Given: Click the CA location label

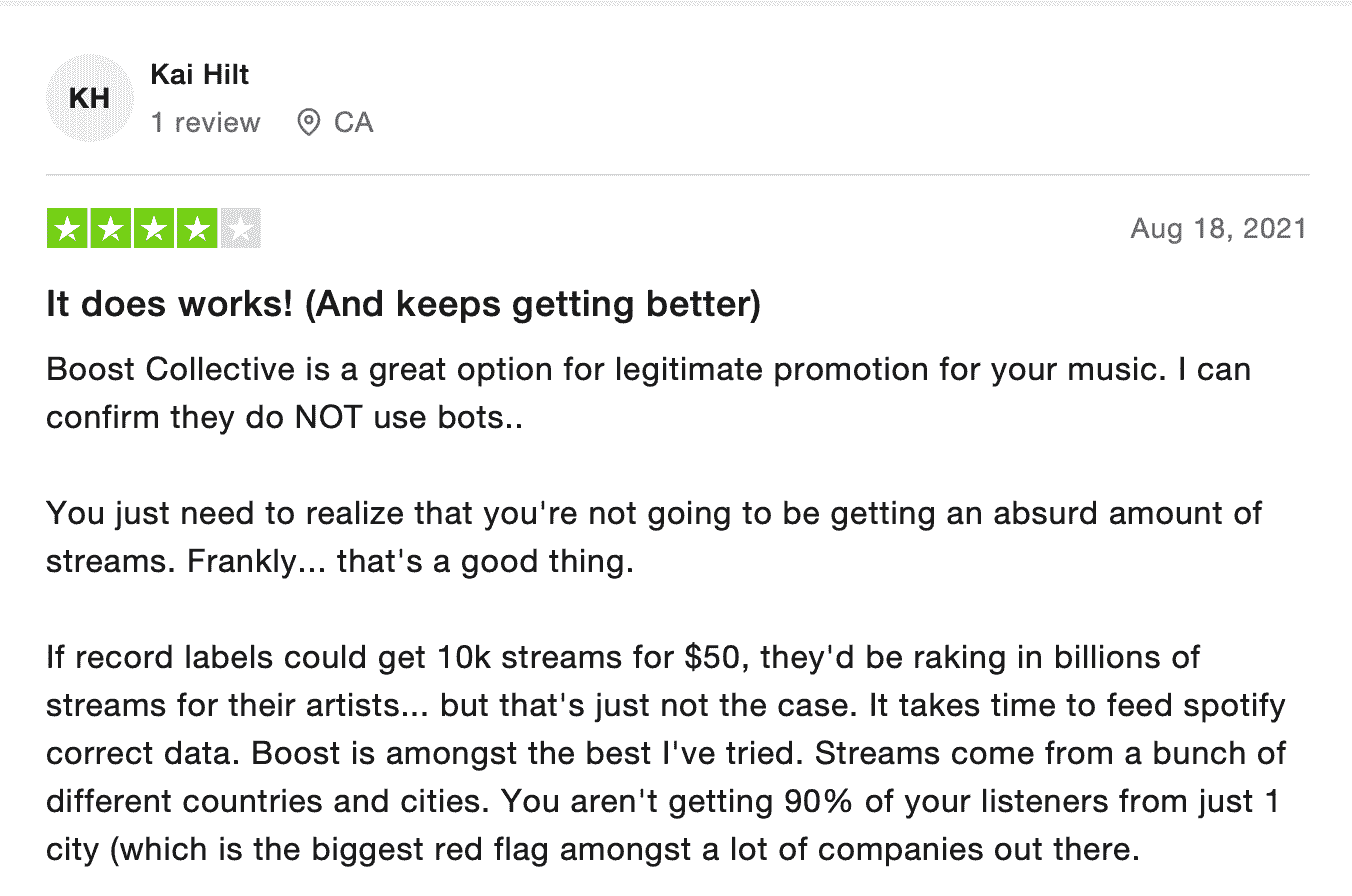Looking at the screenshot, I should 353,123.
